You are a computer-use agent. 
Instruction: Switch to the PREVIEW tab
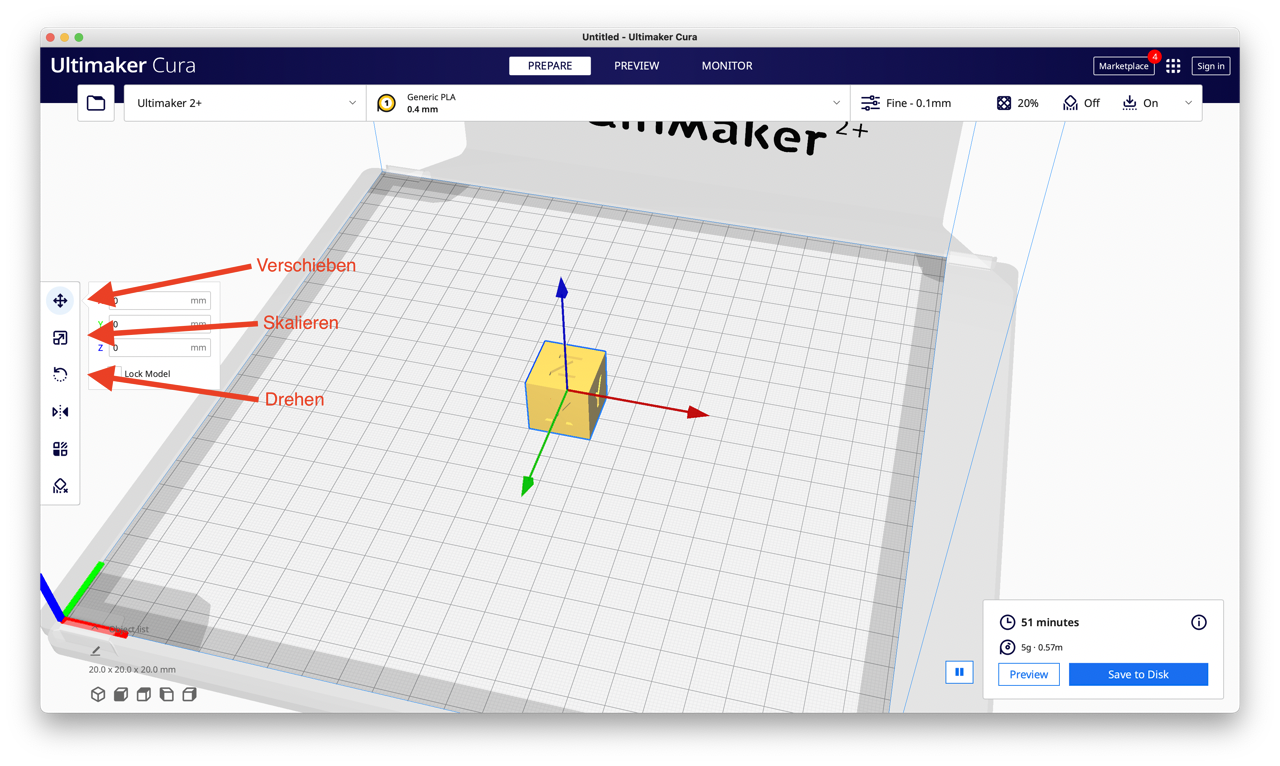637,66
